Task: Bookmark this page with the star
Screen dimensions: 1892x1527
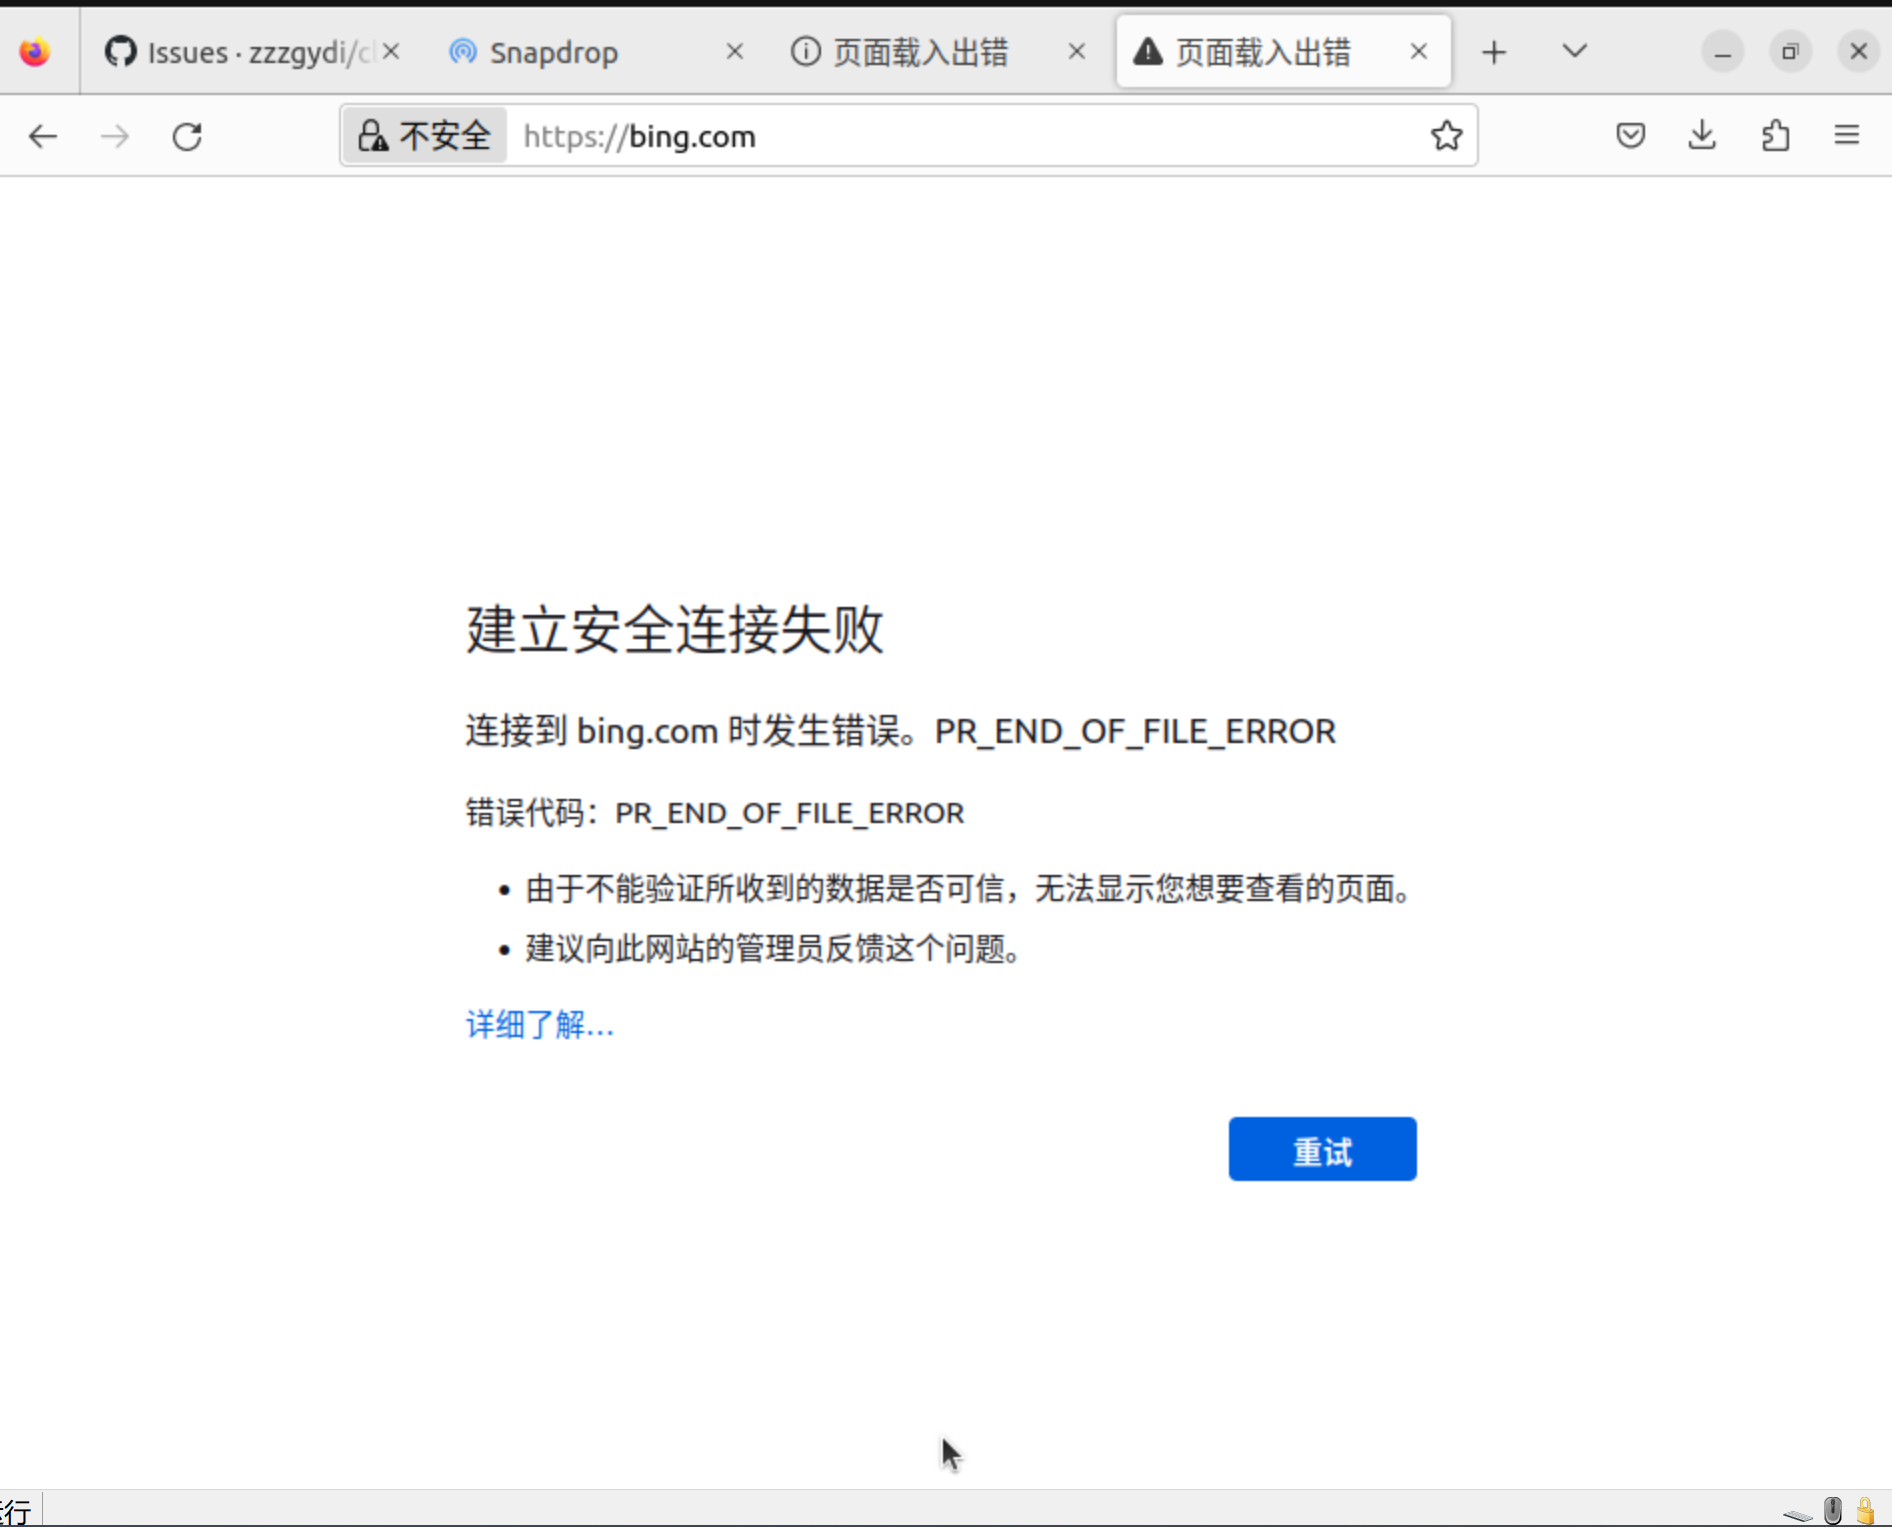Action: (1446, 136)
